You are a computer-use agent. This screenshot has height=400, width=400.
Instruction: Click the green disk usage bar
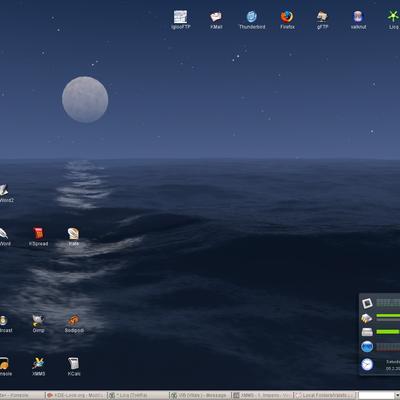388,332
